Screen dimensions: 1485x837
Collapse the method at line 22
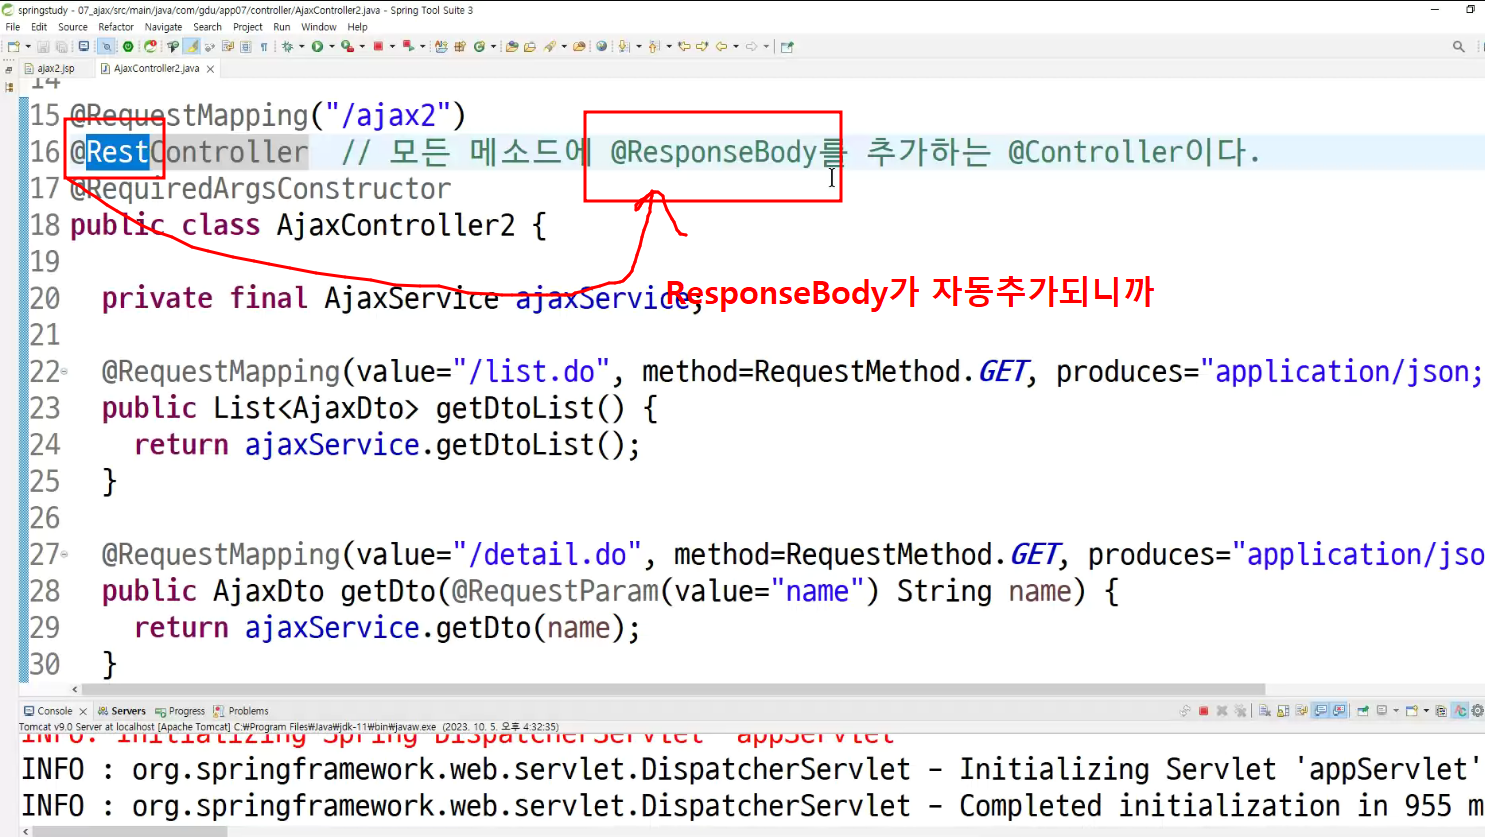(x=65, y=372)
